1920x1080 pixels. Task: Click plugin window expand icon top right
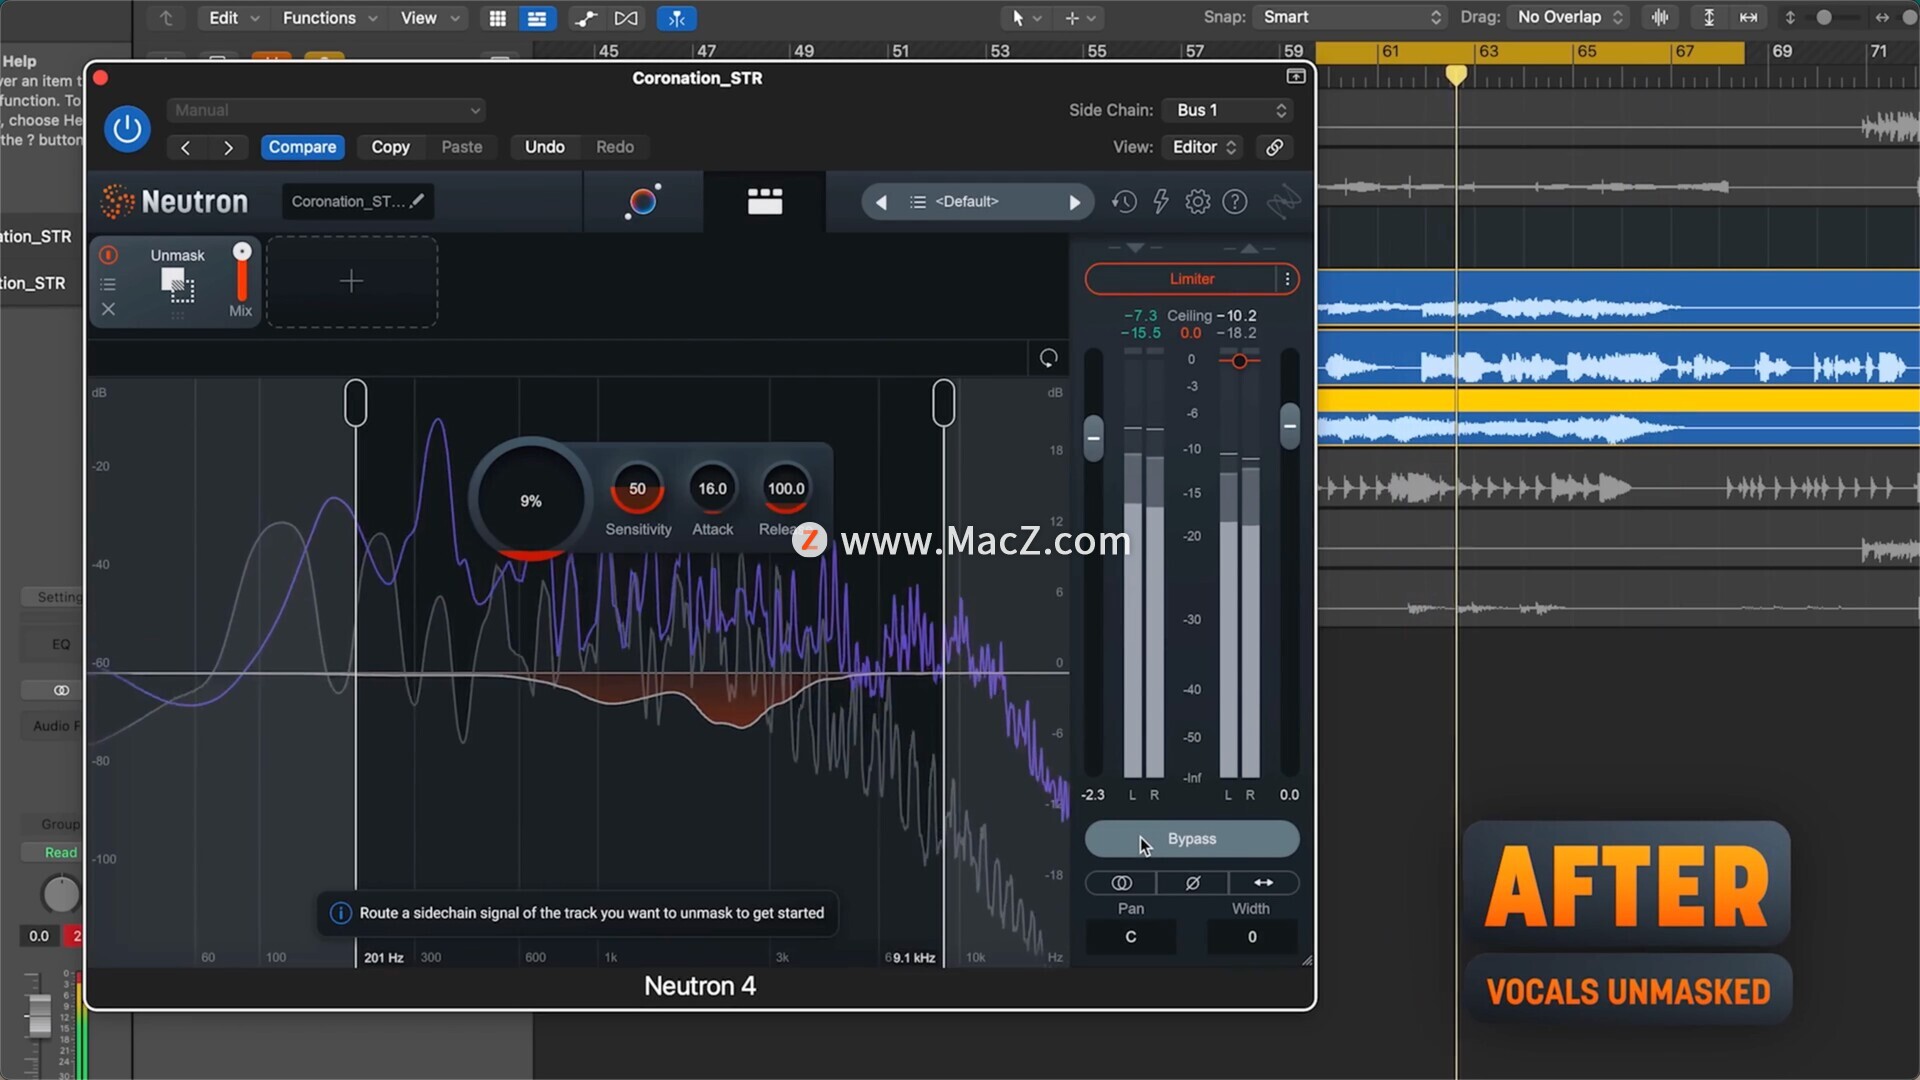(1296, 77)
